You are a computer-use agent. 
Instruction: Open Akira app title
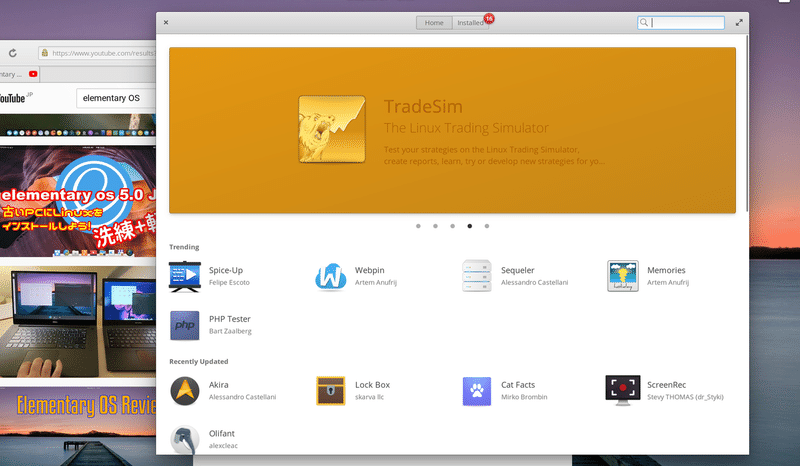218,385
